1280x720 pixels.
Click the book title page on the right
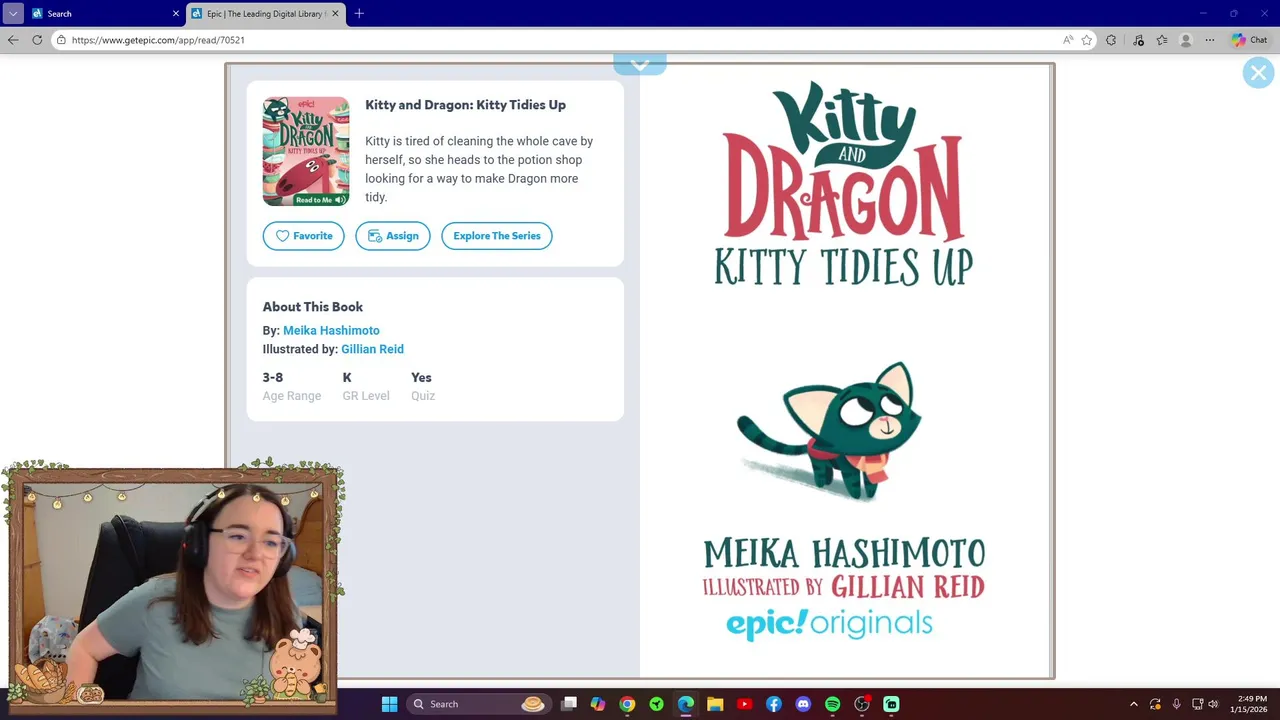coord(845,371)
